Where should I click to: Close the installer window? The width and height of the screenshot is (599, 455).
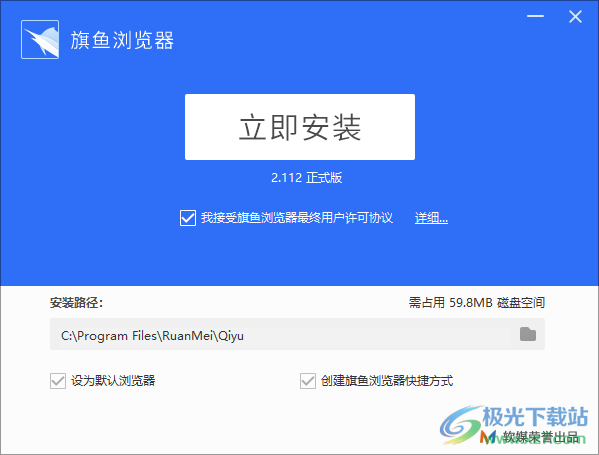point(575,16)
